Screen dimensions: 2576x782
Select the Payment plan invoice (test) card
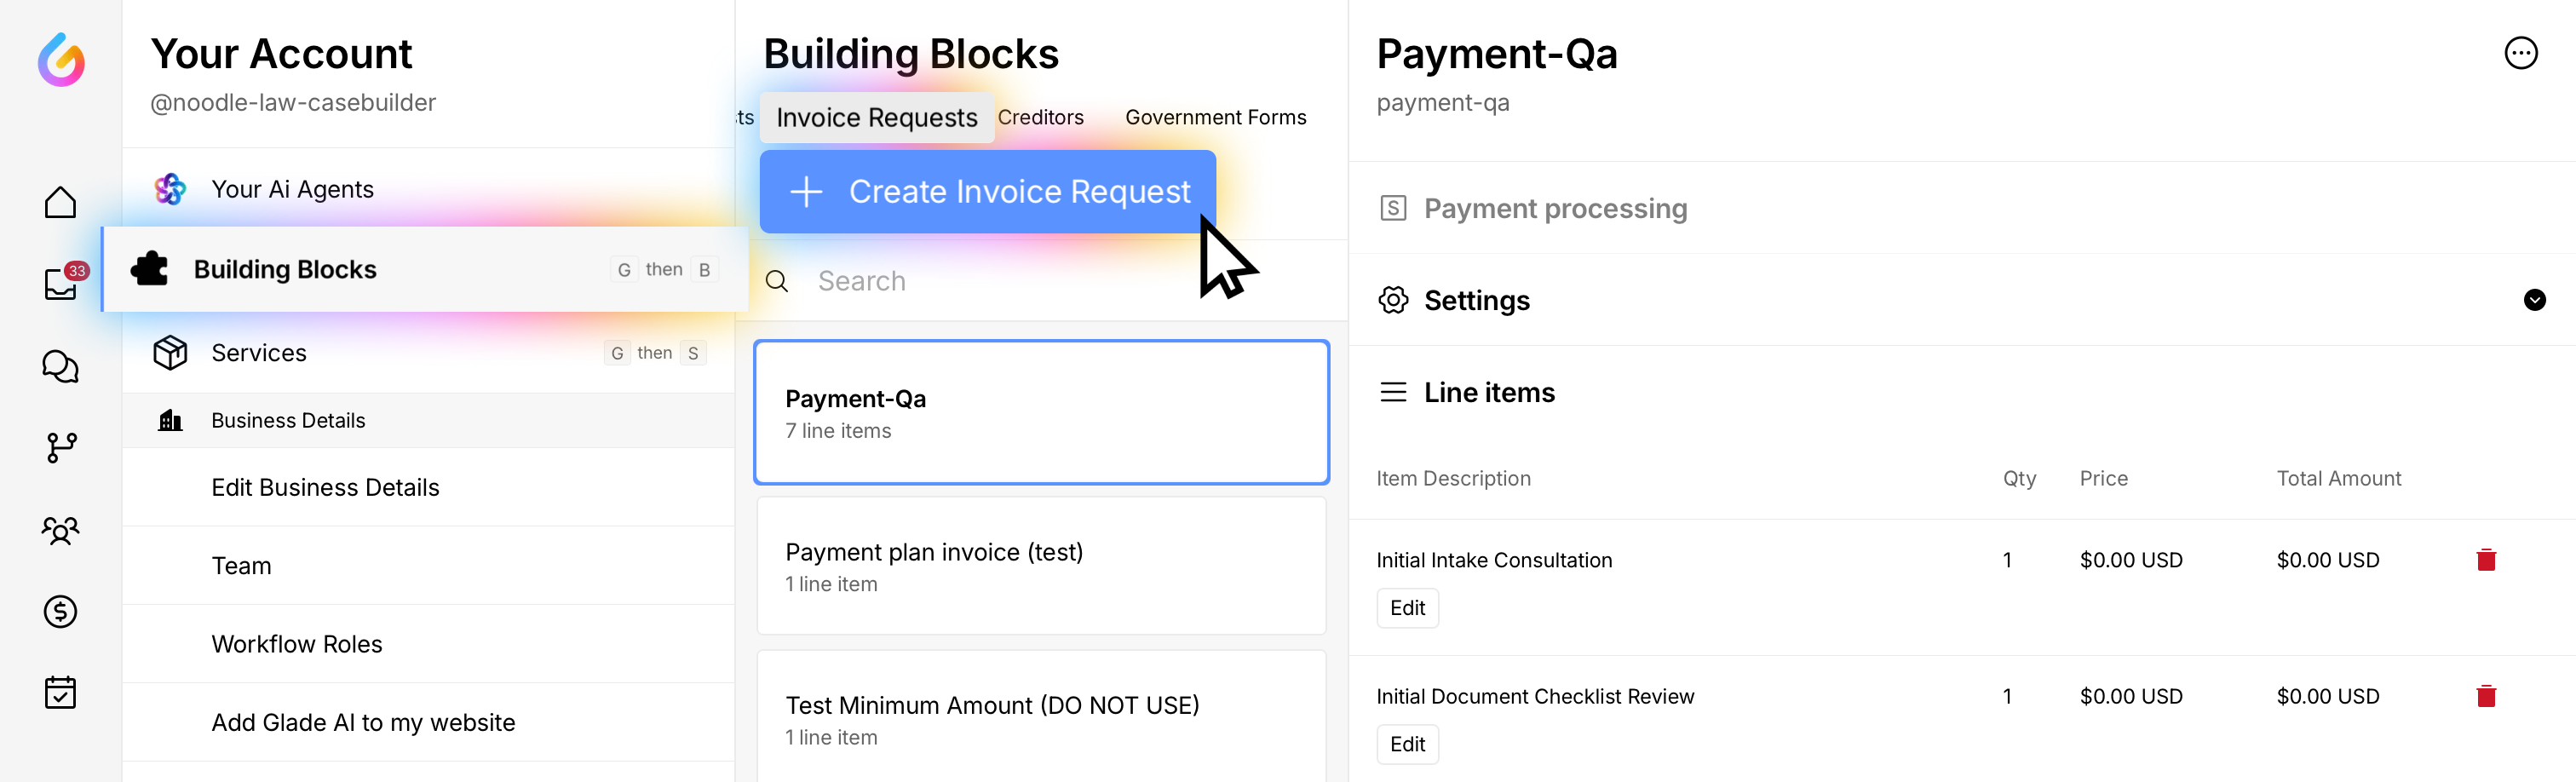1040,566
